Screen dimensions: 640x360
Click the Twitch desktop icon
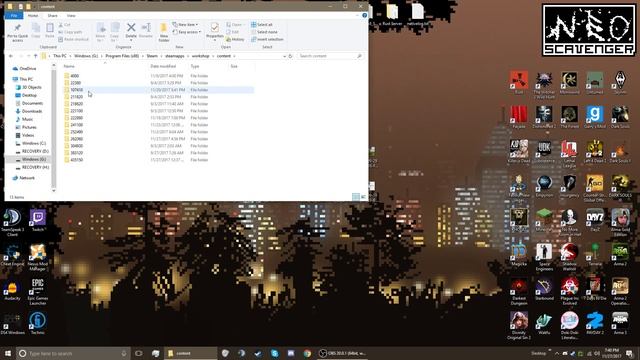[x=38, y=221]
